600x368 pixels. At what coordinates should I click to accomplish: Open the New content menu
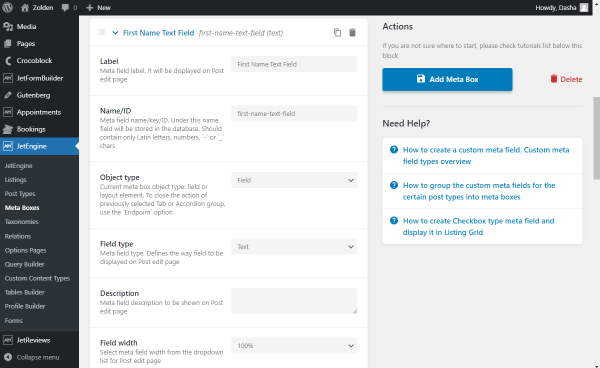(x=98, y=8)
